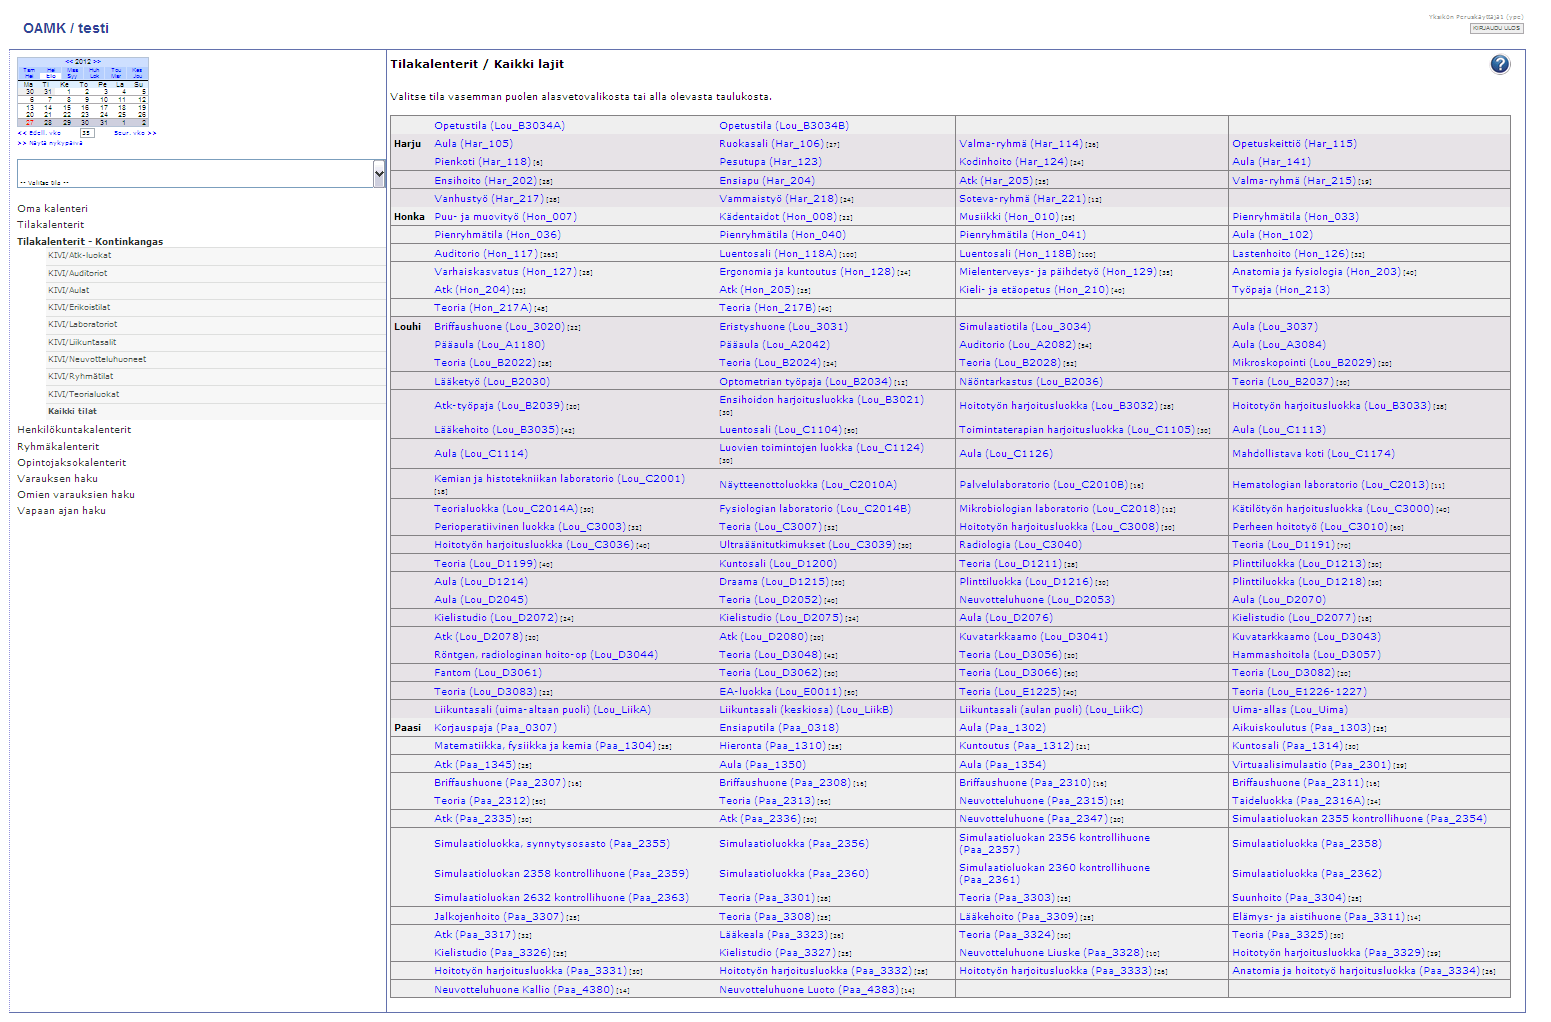Select KIVI/Erikoistilat submenu item
This screenshot has width=1551, height=1022.
79,307
